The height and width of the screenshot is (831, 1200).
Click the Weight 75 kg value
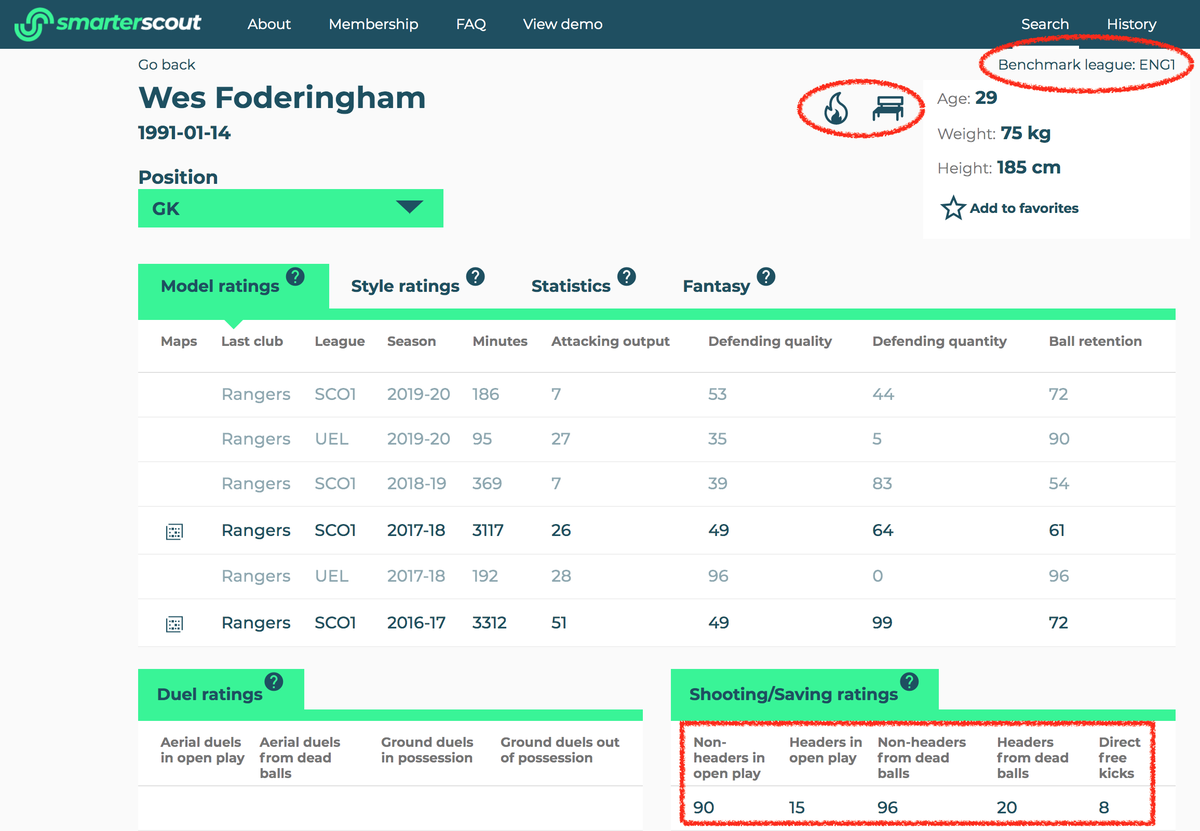(1025, 134)
